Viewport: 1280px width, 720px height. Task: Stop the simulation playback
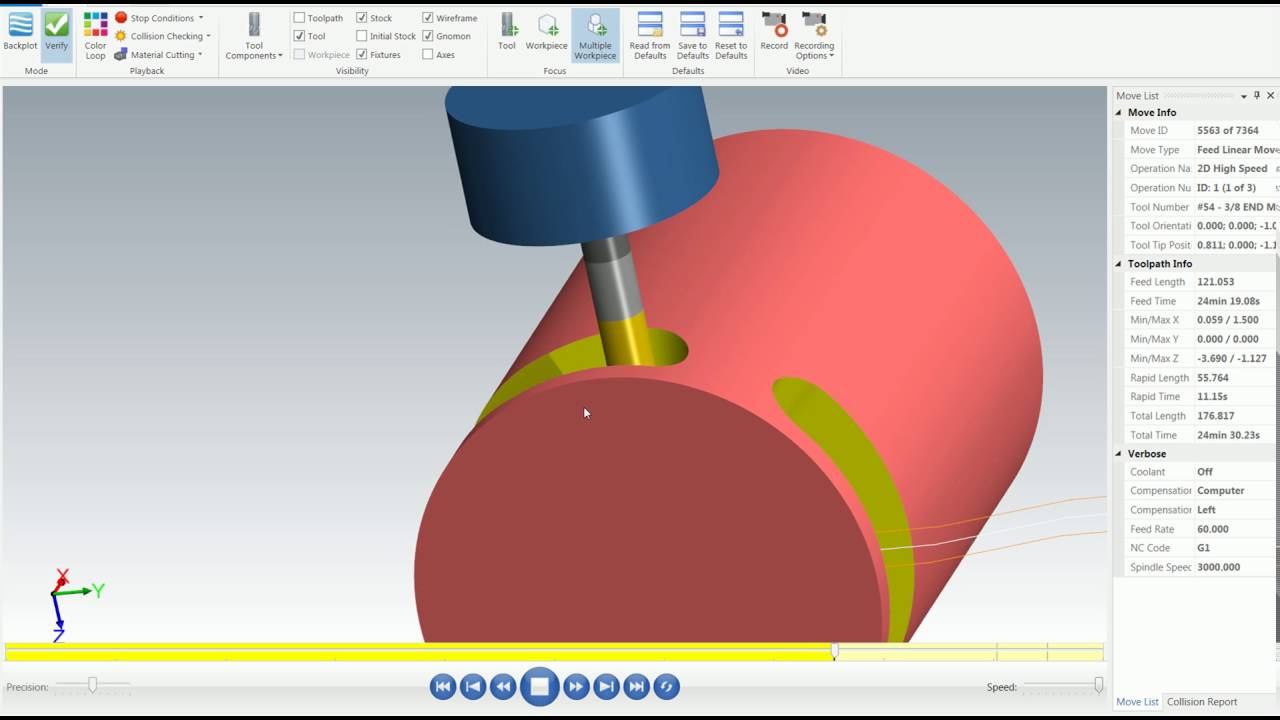(539, 686)
